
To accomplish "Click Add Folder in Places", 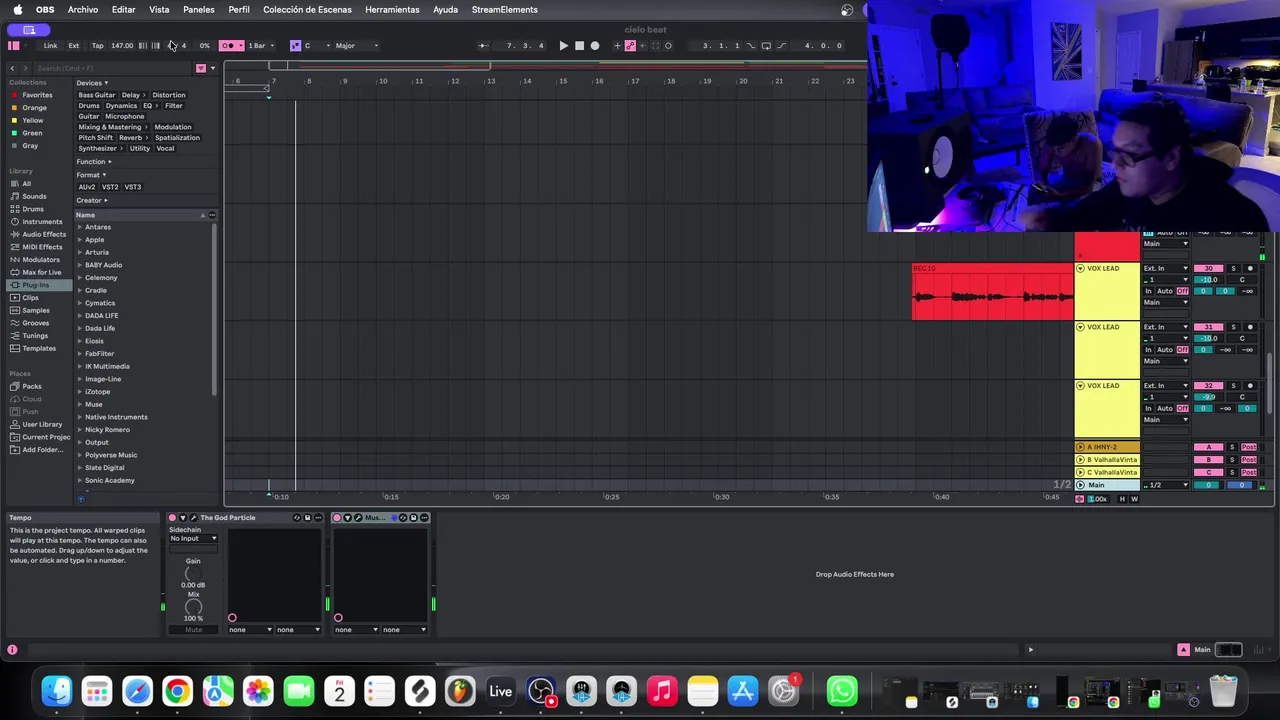I will tap(42, 450).
